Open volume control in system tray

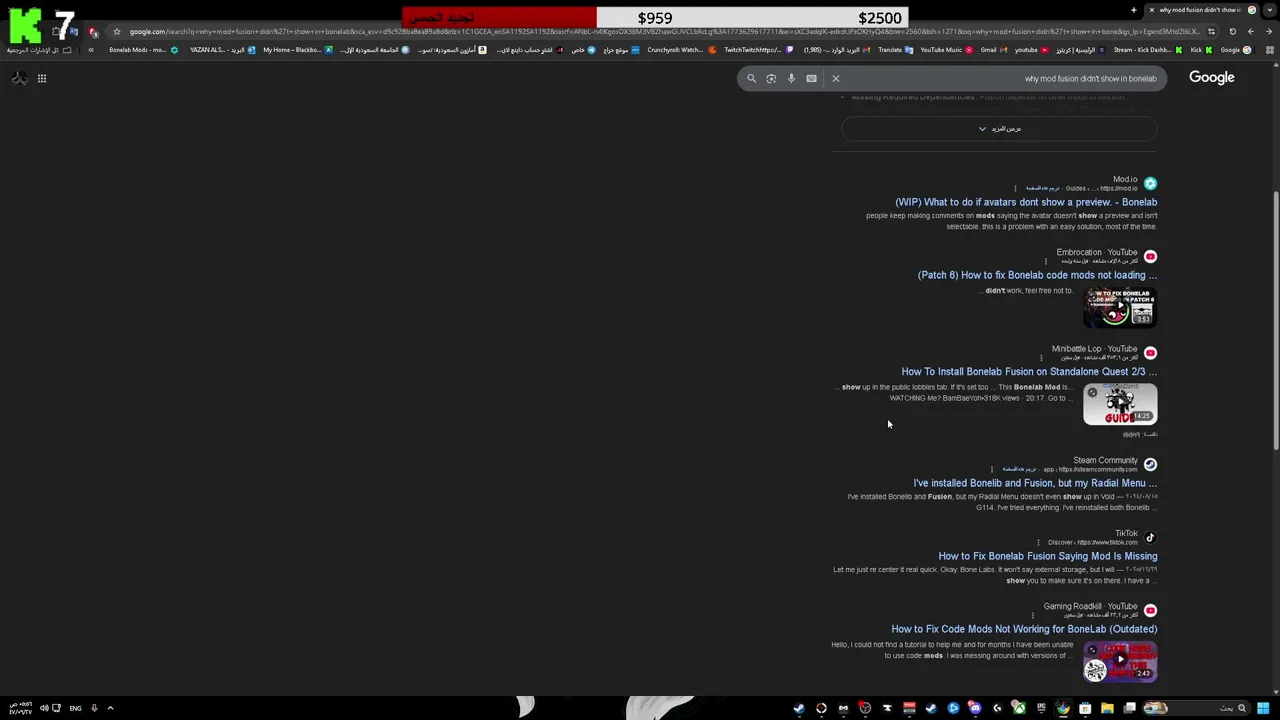[x=44, y=708]
